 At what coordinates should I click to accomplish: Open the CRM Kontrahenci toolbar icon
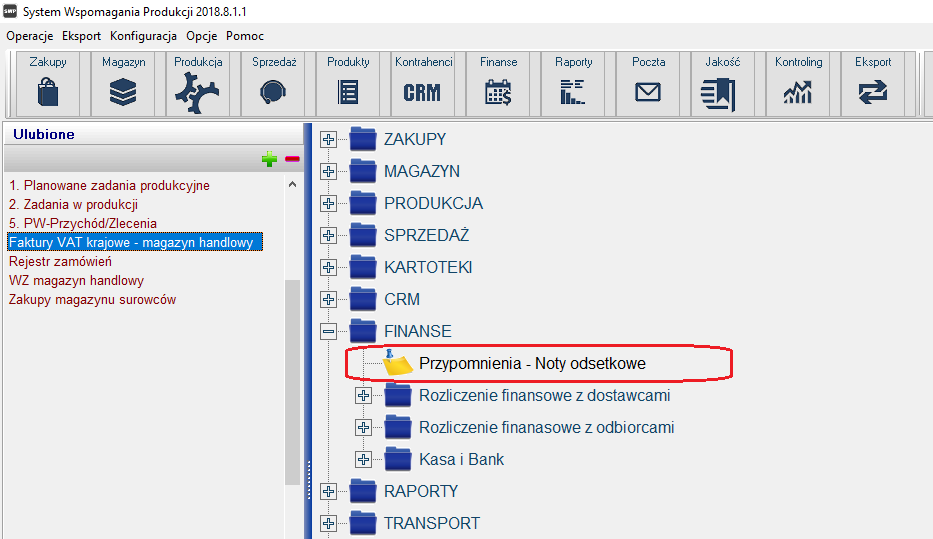(422, 92)
